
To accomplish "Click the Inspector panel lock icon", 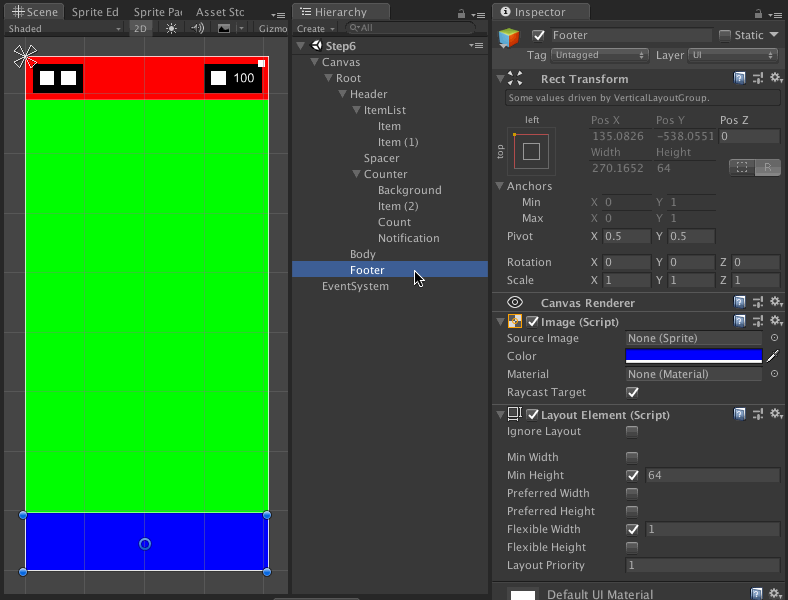I will pos(758,14).
